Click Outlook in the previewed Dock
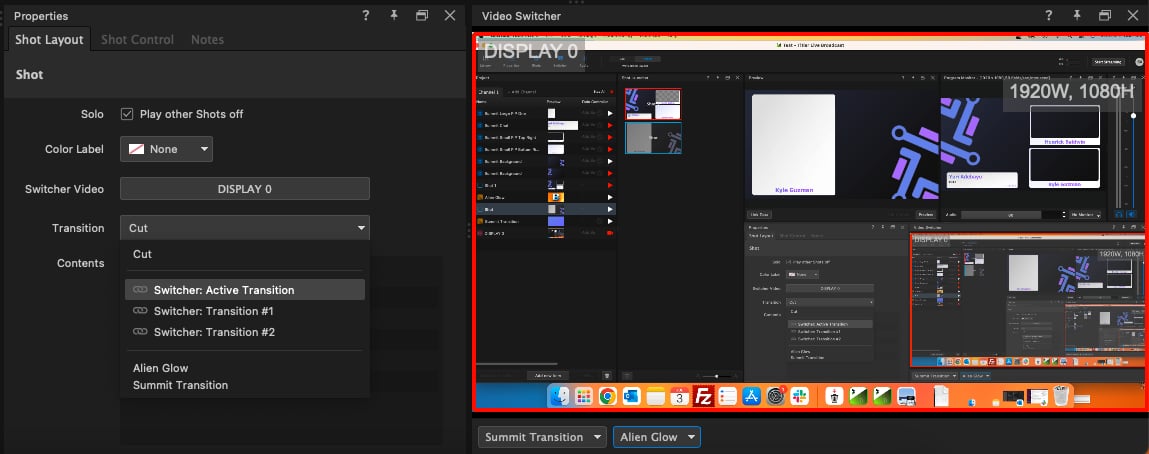The image size is (1149, 454). [x=631, y=396]
